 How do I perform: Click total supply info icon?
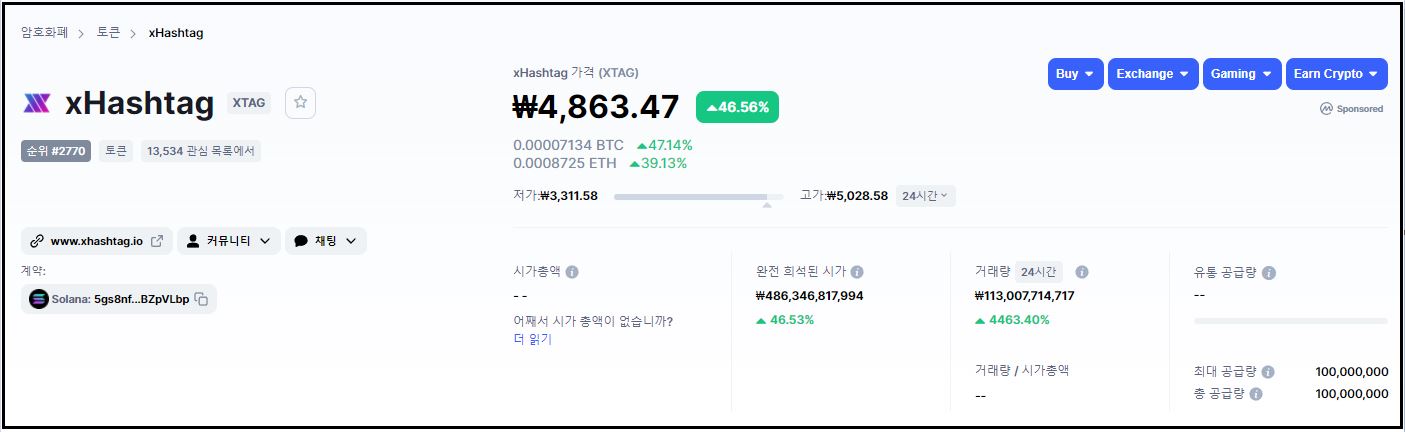[1256, 394]
